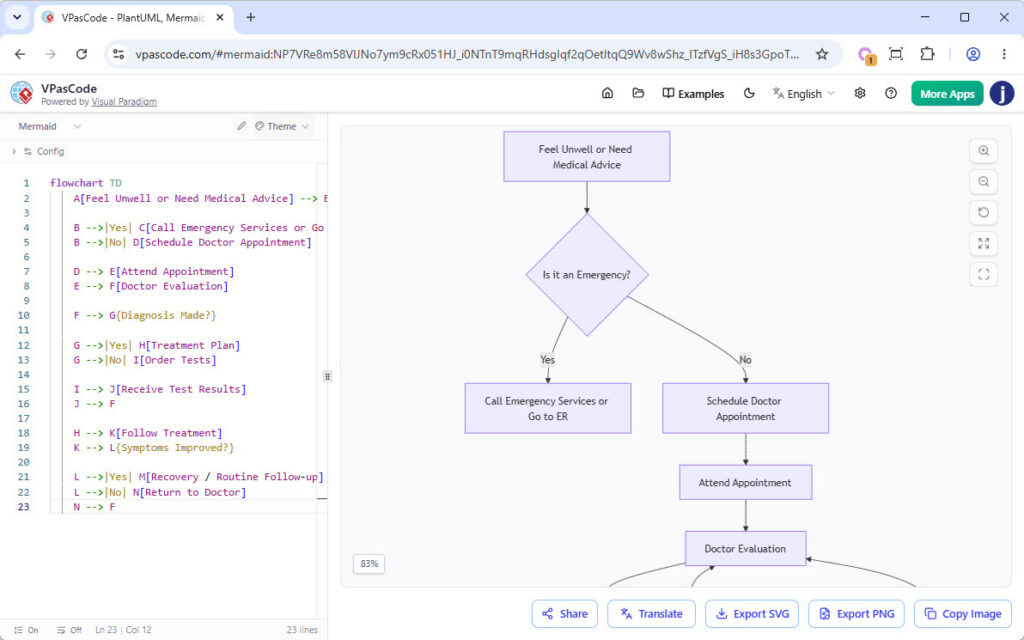Open the Examples menu

693,93
